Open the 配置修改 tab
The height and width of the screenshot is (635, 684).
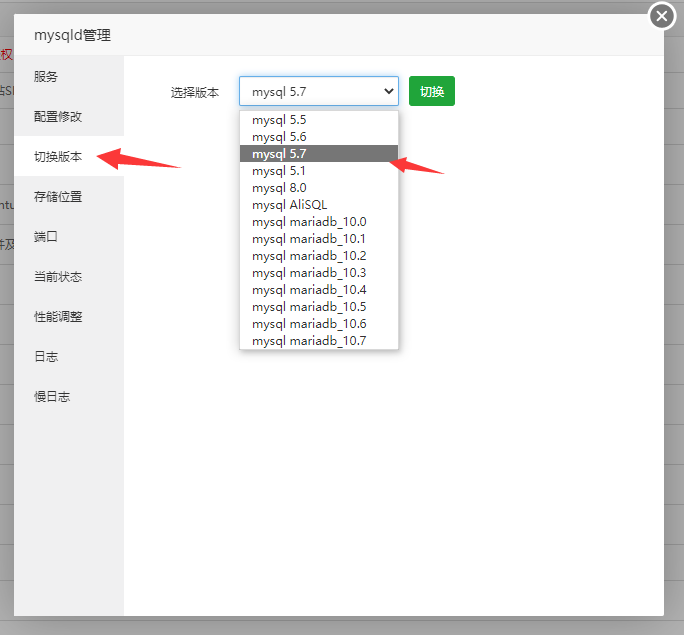point(69,116)
